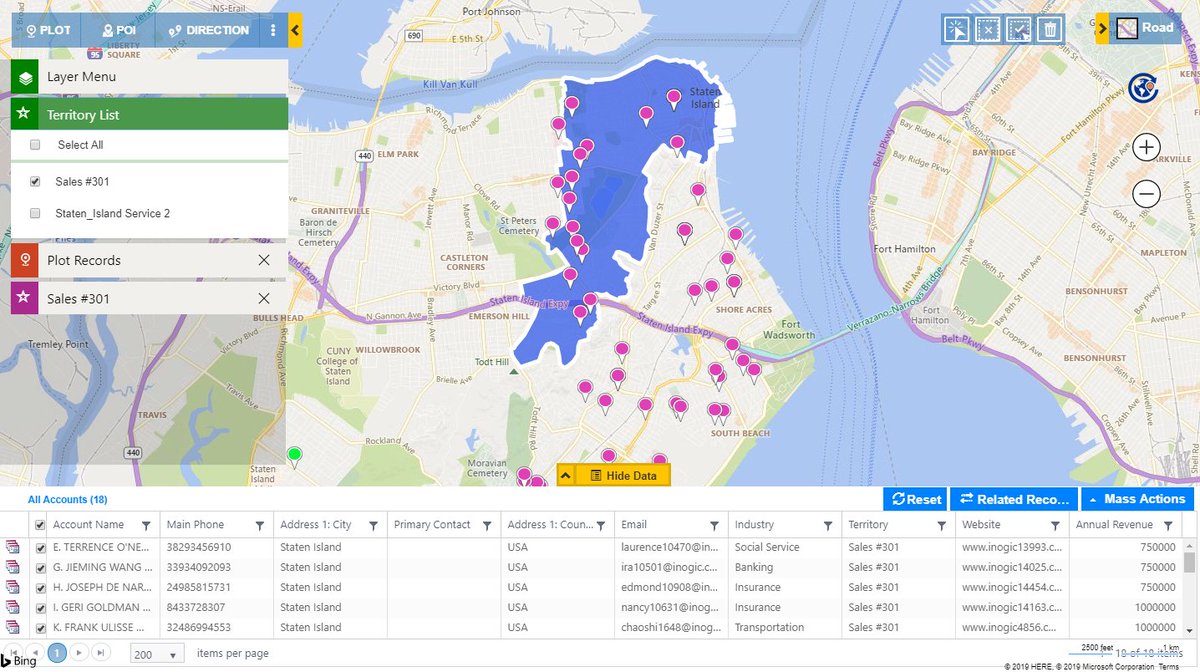Viewport: 1200px width, 672px height.
Task: Open the Email column filter
Action: (x=714, y=525)
